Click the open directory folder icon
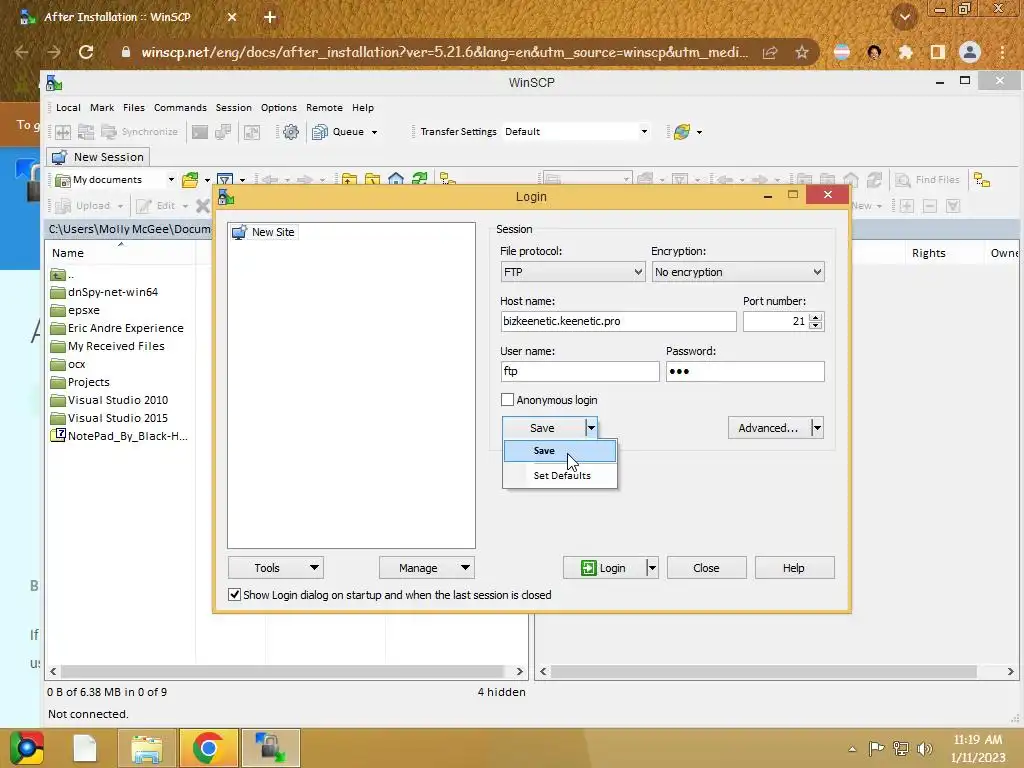The height and width of the screenshot is (768, 1024). click(190, 180)
